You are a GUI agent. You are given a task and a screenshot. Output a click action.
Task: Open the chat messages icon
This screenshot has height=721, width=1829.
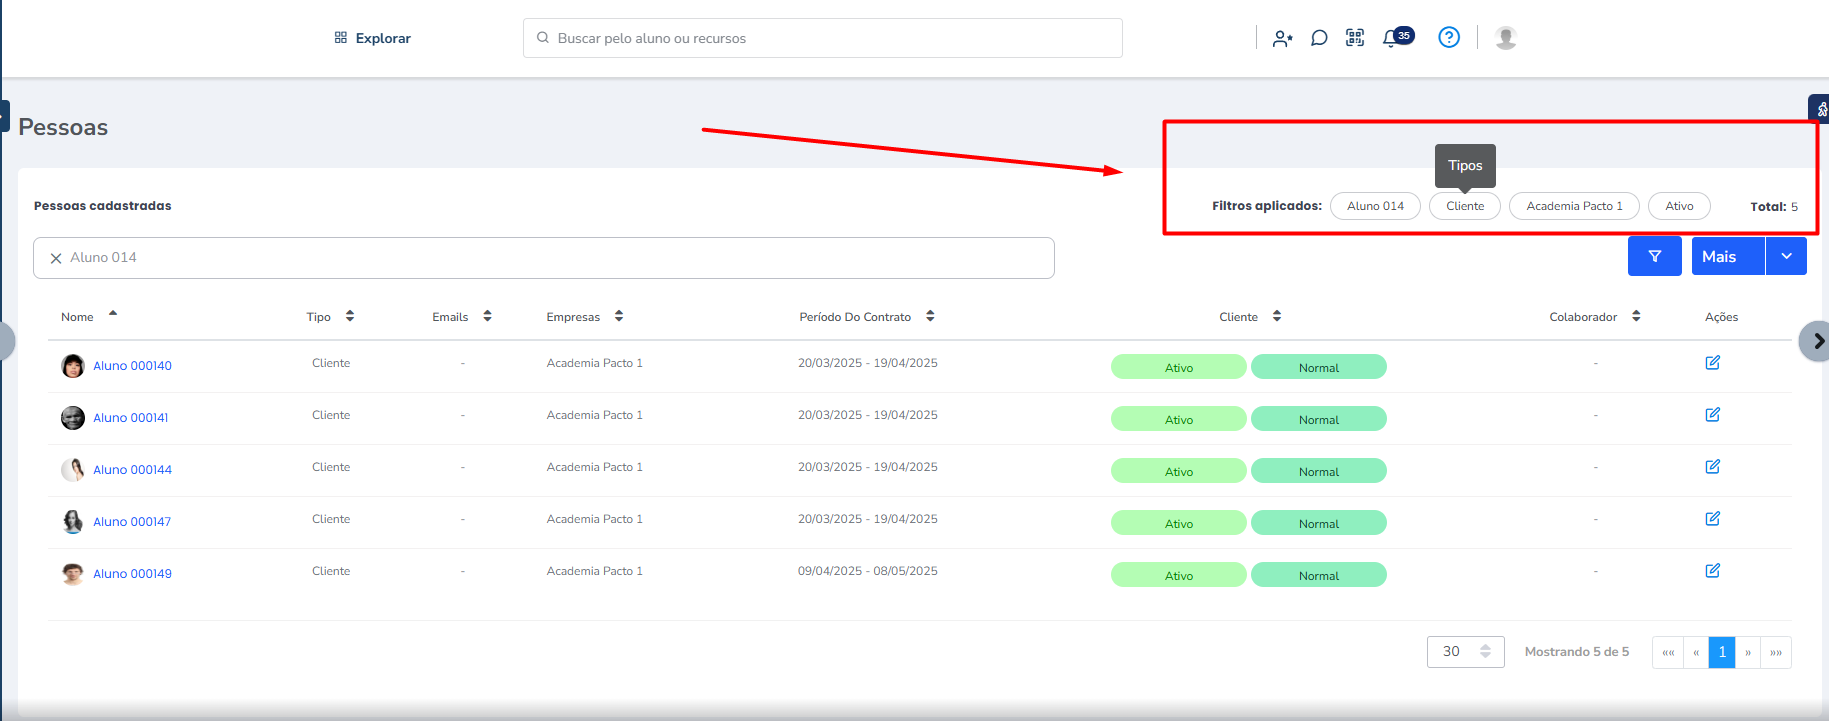[1319, 38]
